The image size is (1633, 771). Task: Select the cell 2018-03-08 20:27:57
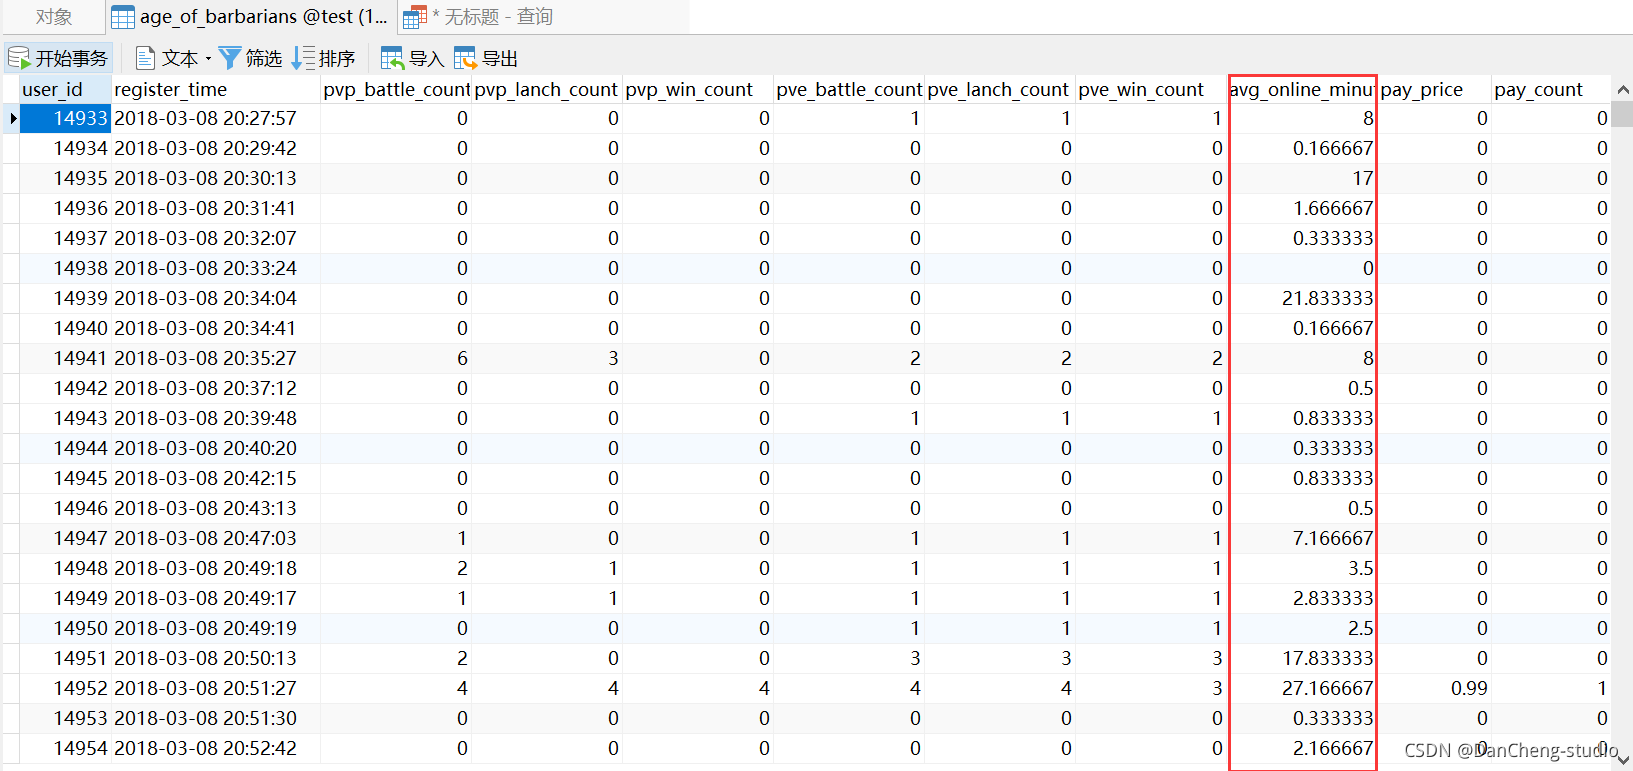(x=215, y=118)
